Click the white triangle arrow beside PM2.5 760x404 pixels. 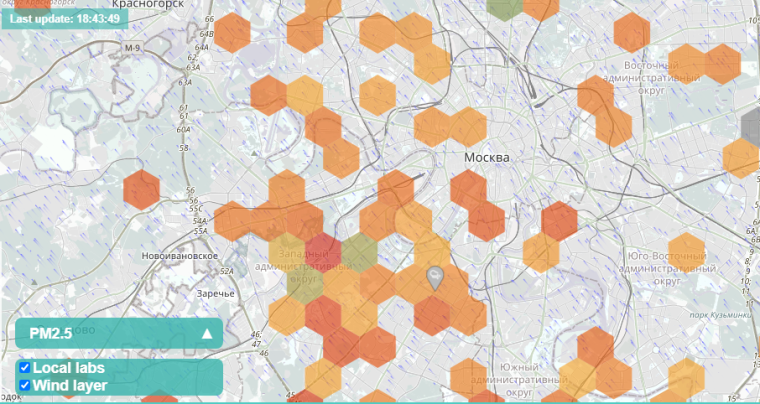click(208, 334)
